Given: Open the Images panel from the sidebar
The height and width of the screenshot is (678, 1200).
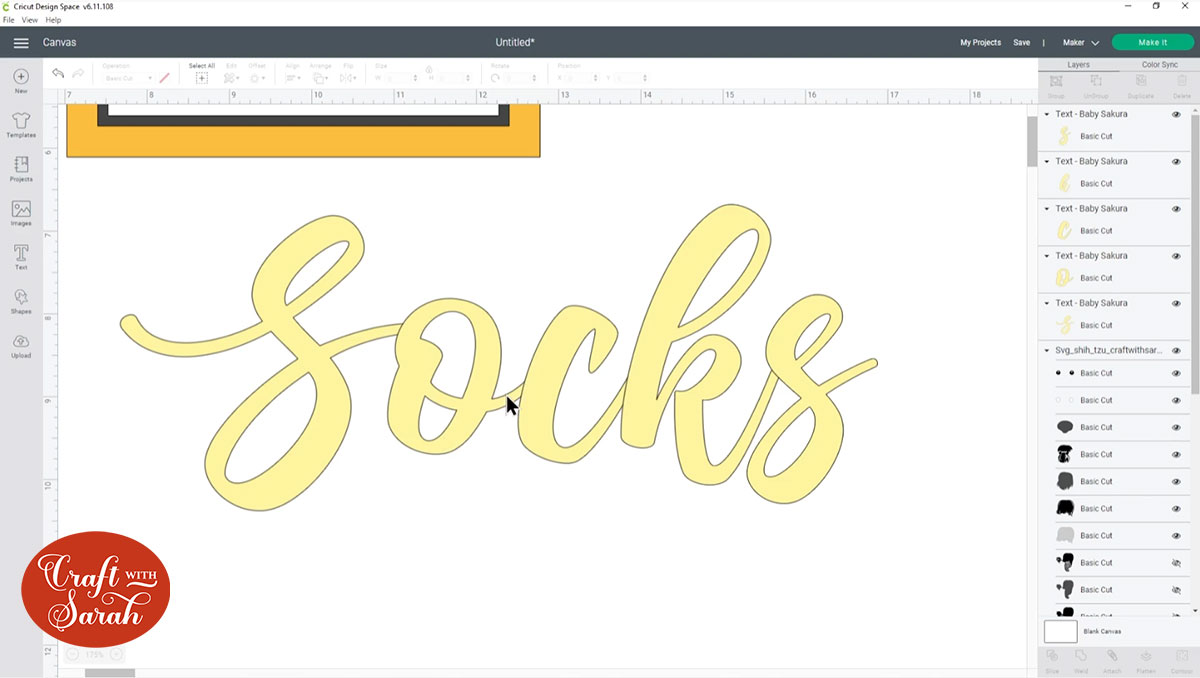Looking at the screenshot, I should point(20,213).
